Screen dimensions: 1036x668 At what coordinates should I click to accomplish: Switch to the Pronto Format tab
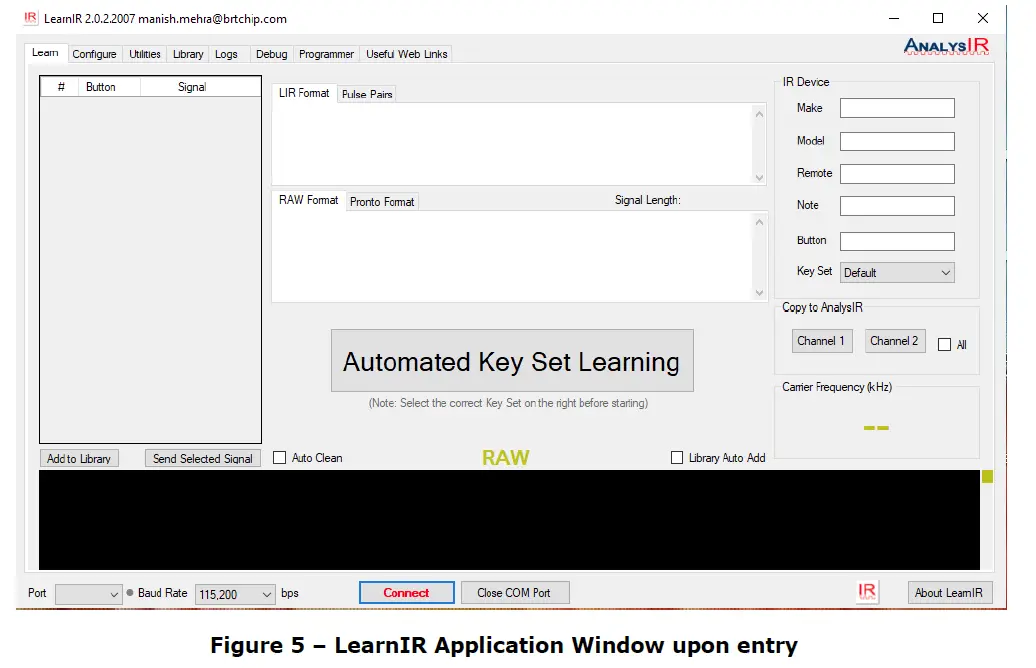pyautogui.click(x=382, y=201)
